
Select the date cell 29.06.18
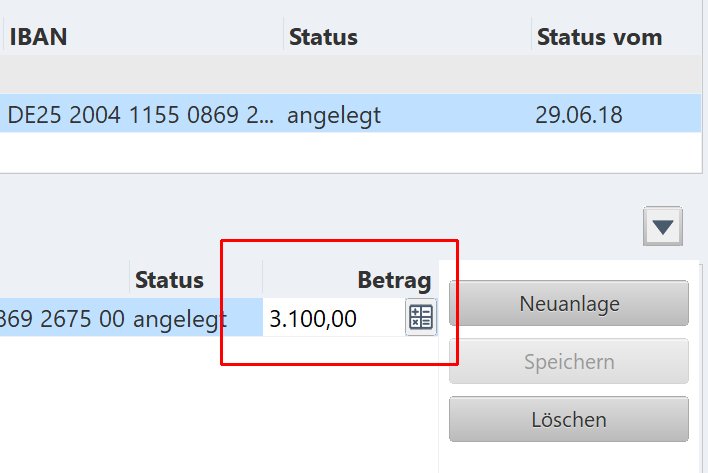pos(579,115)
